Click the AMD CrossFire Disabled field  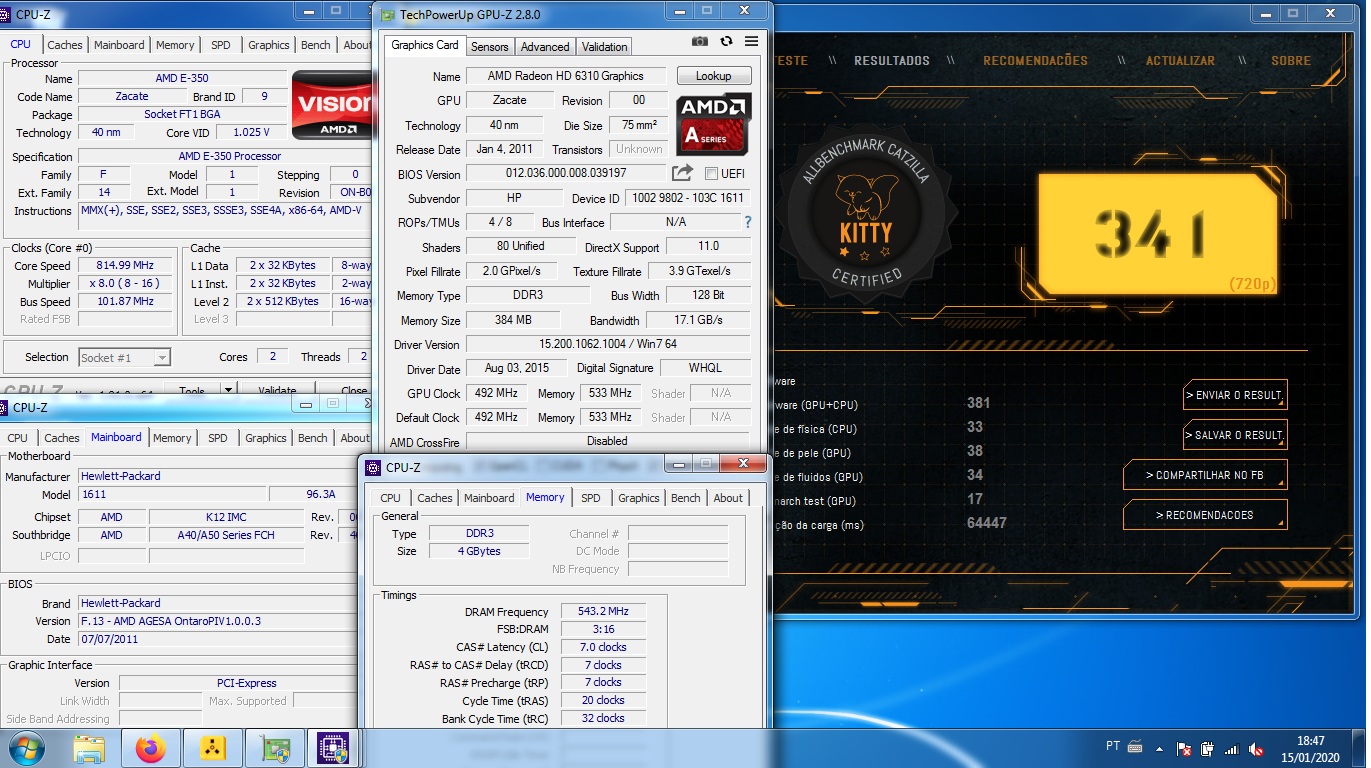608,441
